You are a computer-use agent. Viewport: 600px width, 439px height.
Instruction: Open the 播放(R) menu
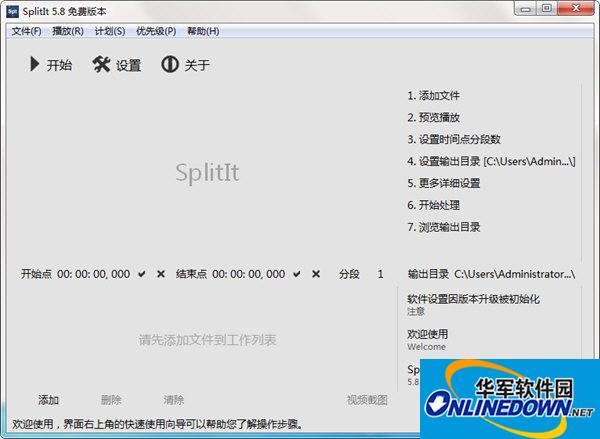(67, 31)
